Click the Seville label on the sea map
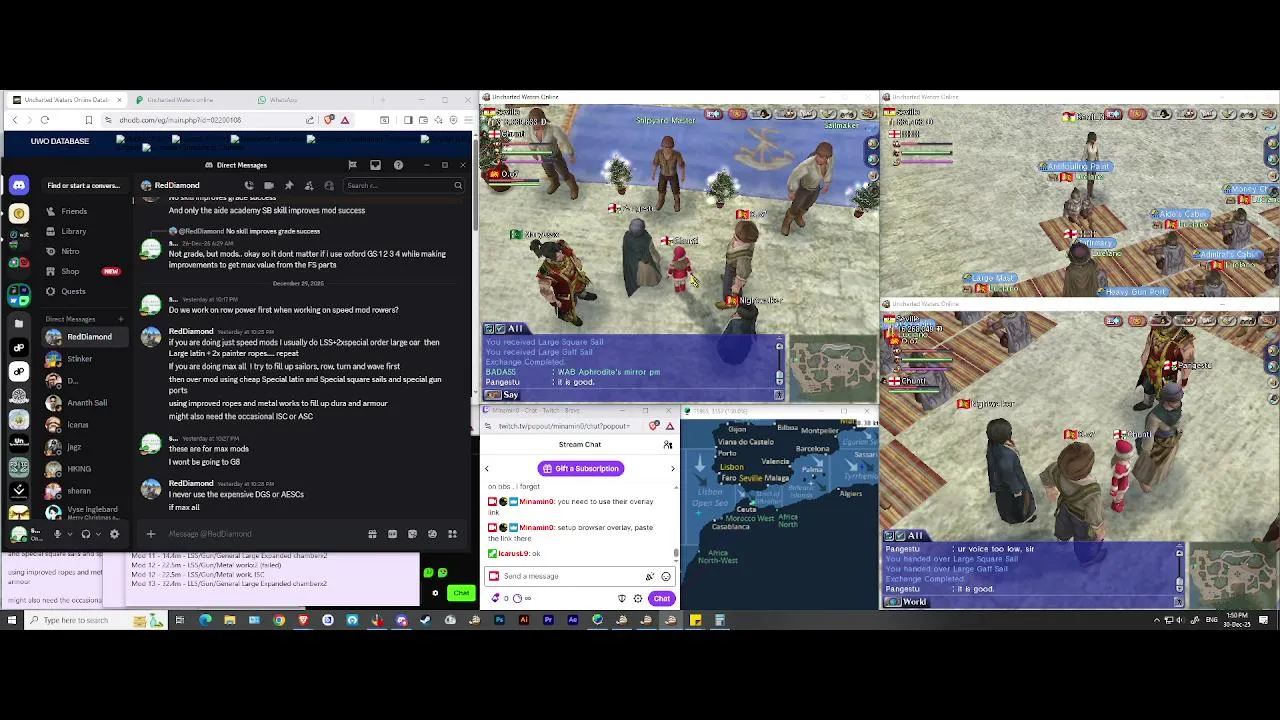This screenshot has width=1280, height=720. [x=750, y=478]
